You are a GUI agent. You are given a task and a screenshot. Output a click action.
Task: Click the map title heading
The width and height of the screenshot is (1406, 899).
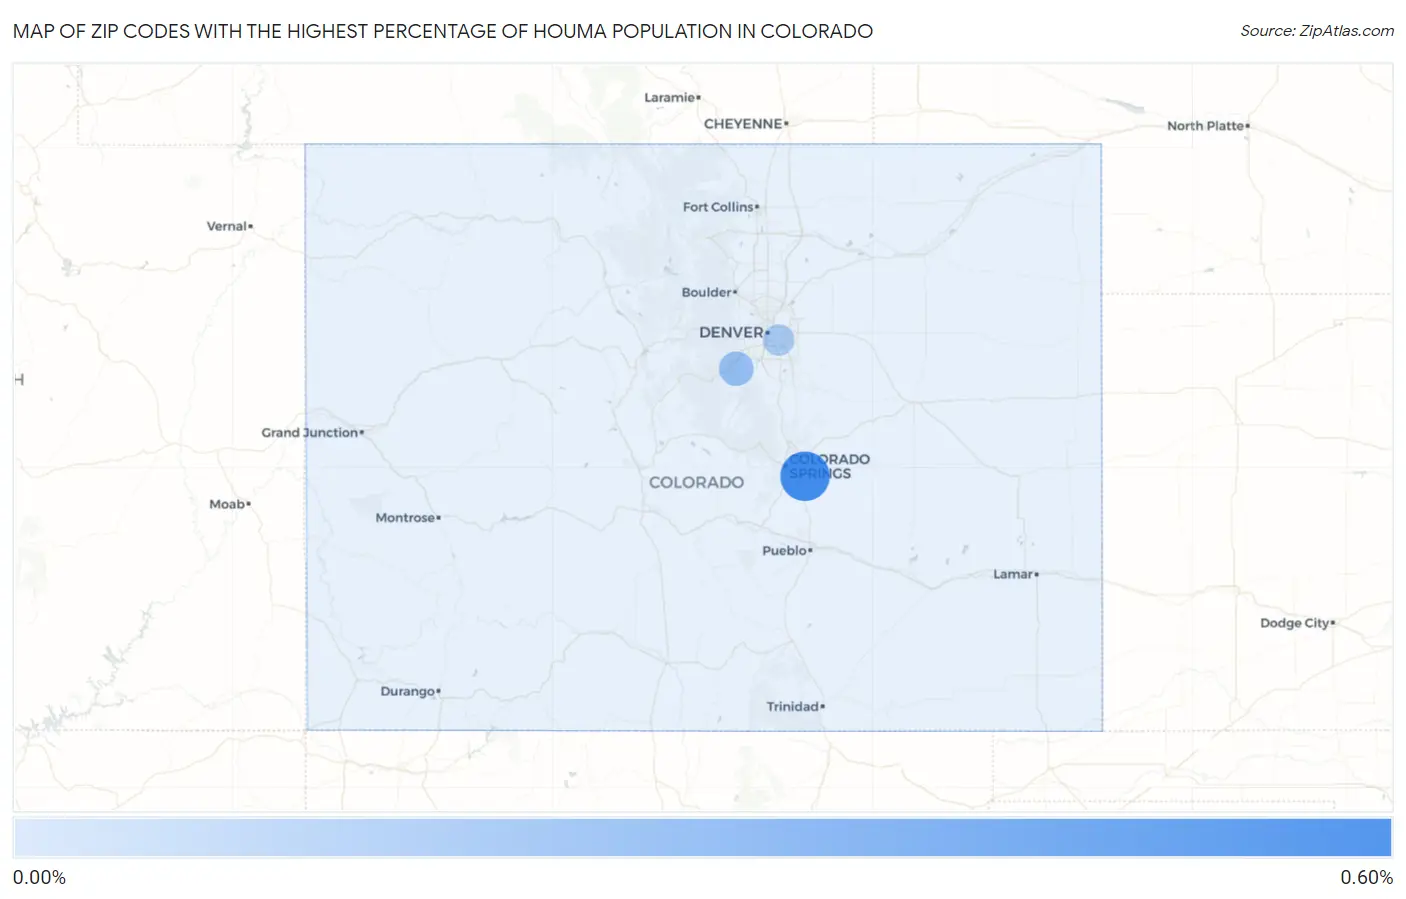(x=443, y=31)
